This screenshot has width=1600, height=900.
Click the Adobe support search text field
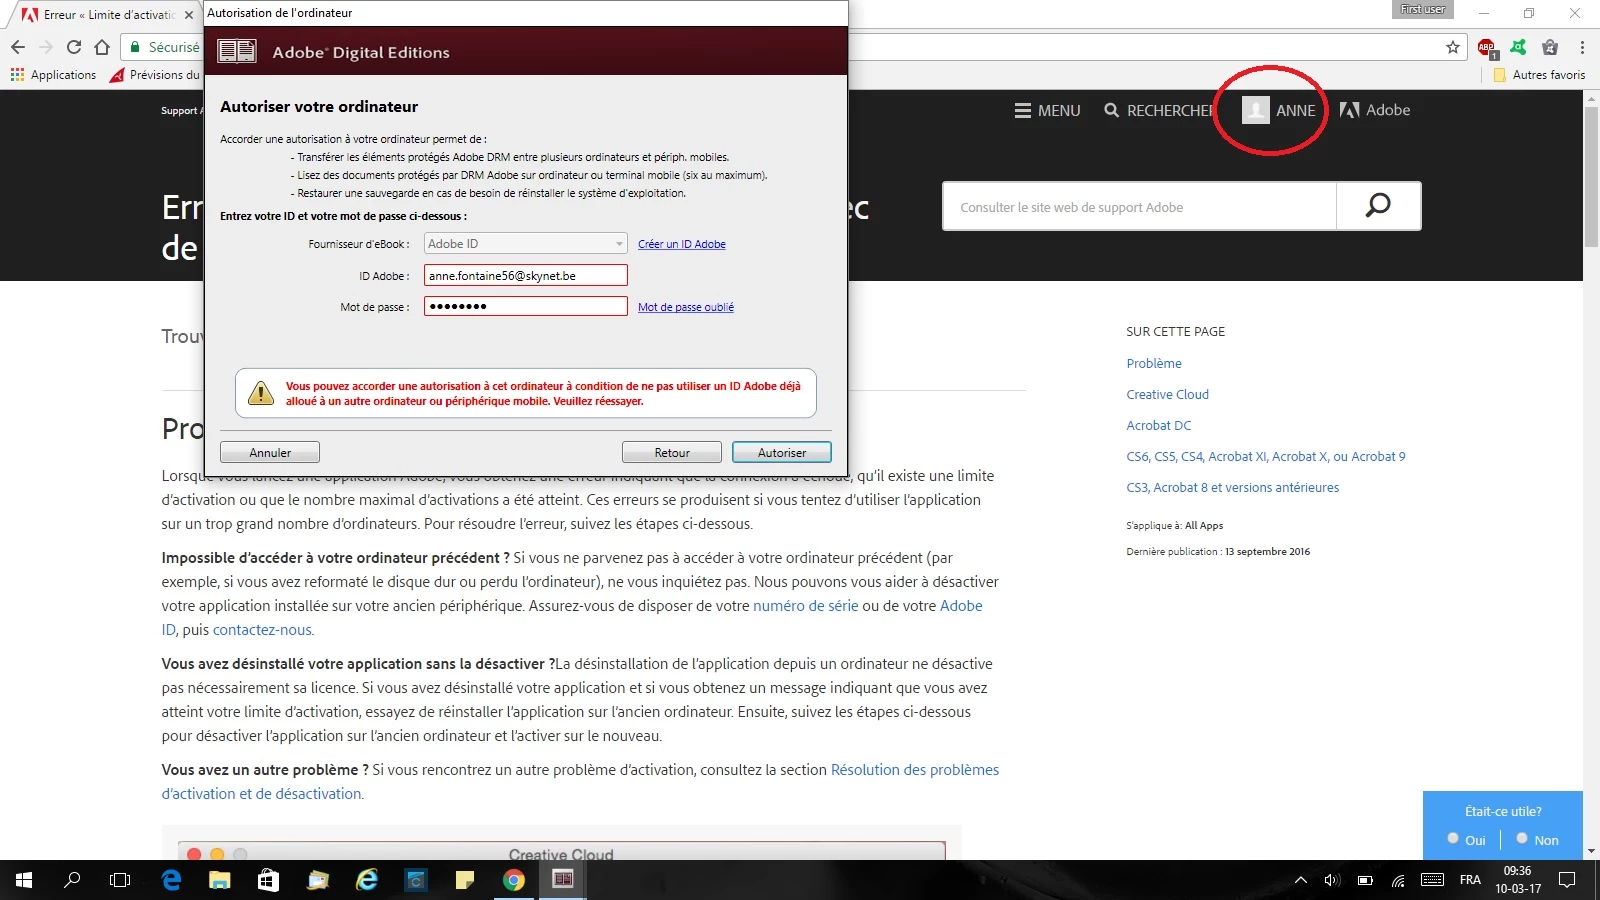(x=1139, y=207)
